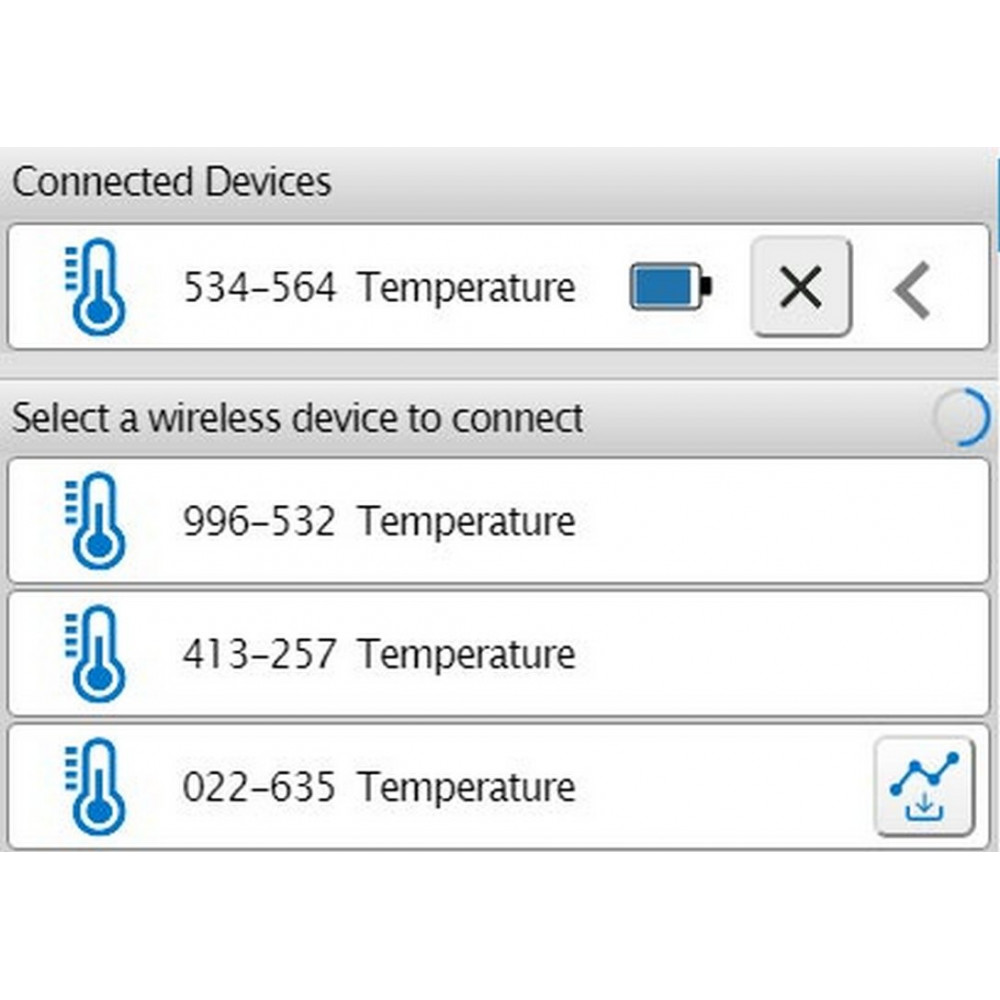
Task: Check the battery level indicator icon
Action: pyautogui.click(x=670, y=288)
